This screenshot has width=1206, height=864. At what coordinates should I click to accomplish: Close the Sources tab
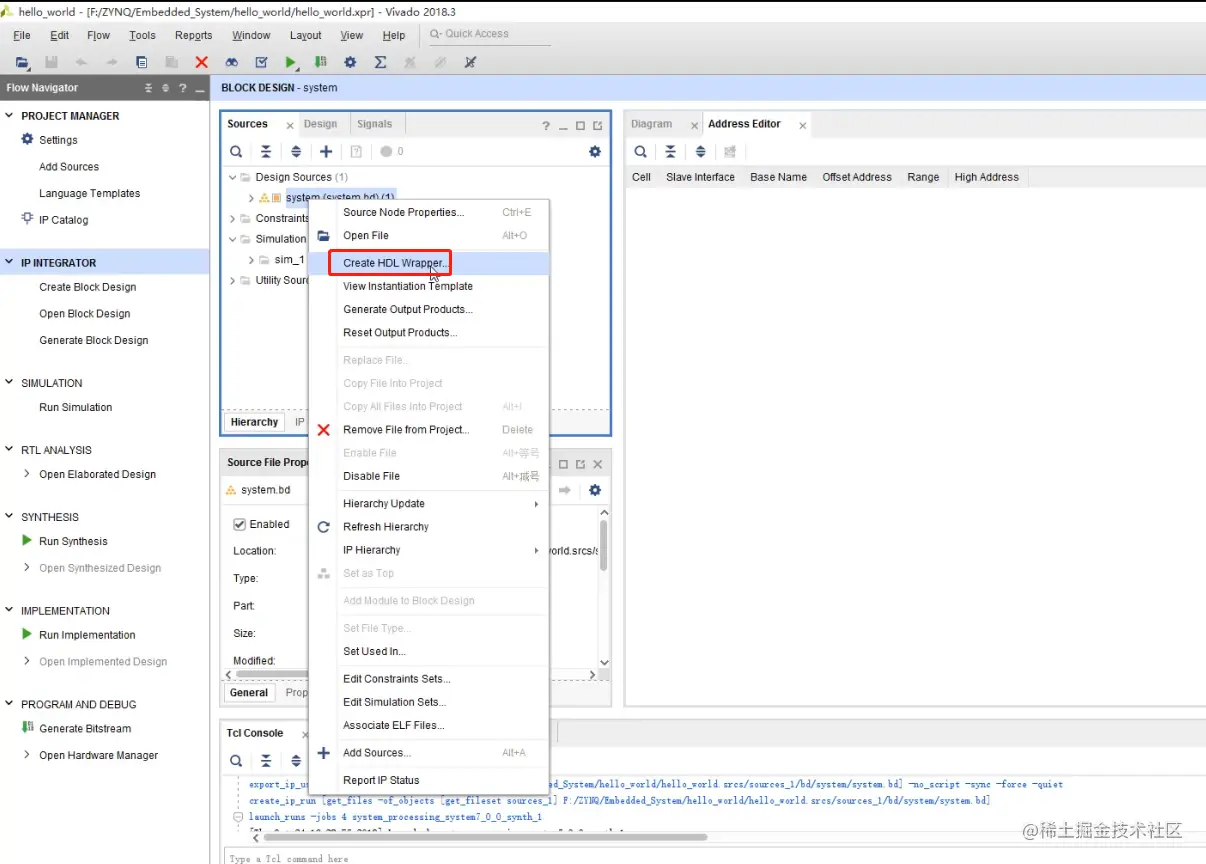pyautogui.click(x=289, y=126)
